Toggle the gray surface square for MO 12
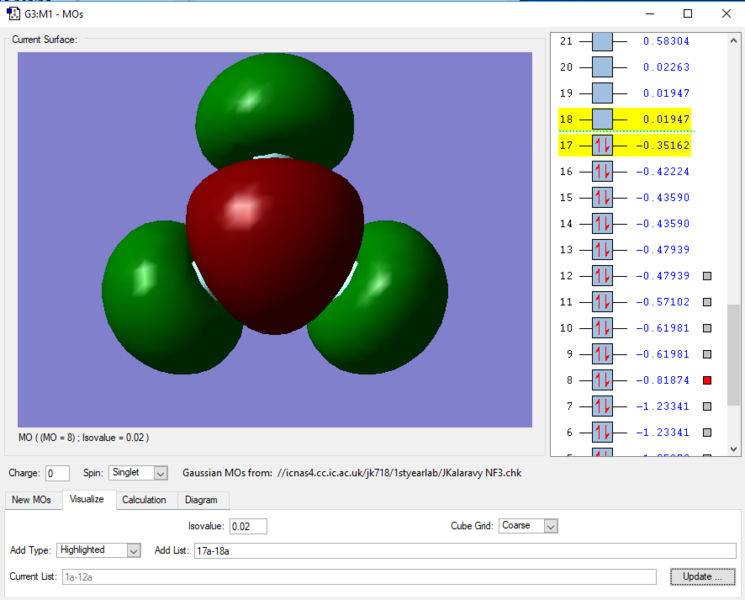 (x=707, y=276)
